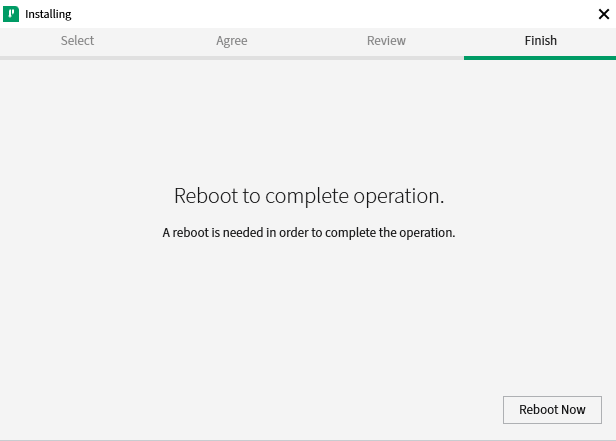616x441 pixels.
Task: Go to the Review step tab
Action: click(x=386, y=41)
